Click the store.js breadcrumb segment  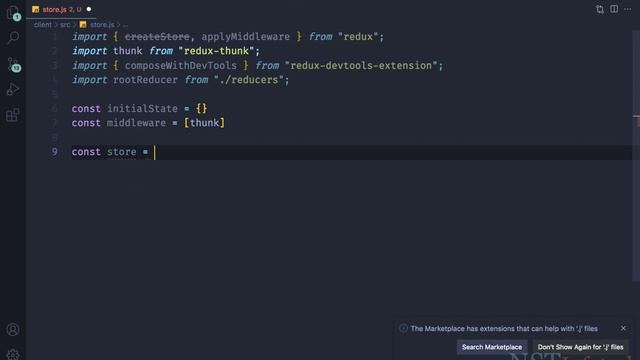102,24
